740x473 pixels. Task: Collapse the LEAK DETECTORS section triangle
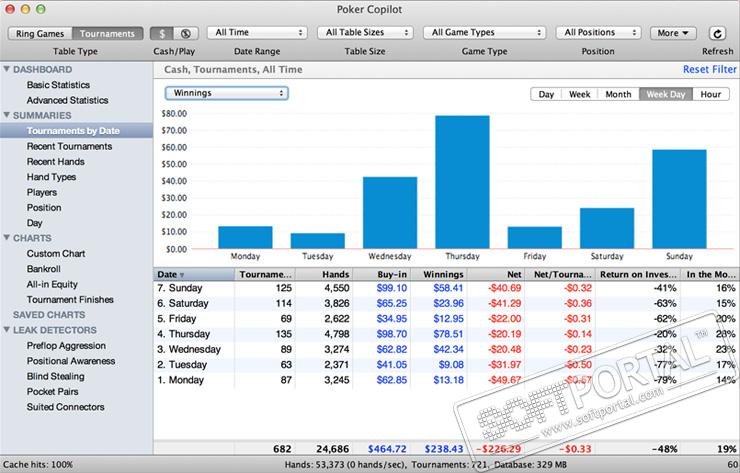[x=7, y=329]
